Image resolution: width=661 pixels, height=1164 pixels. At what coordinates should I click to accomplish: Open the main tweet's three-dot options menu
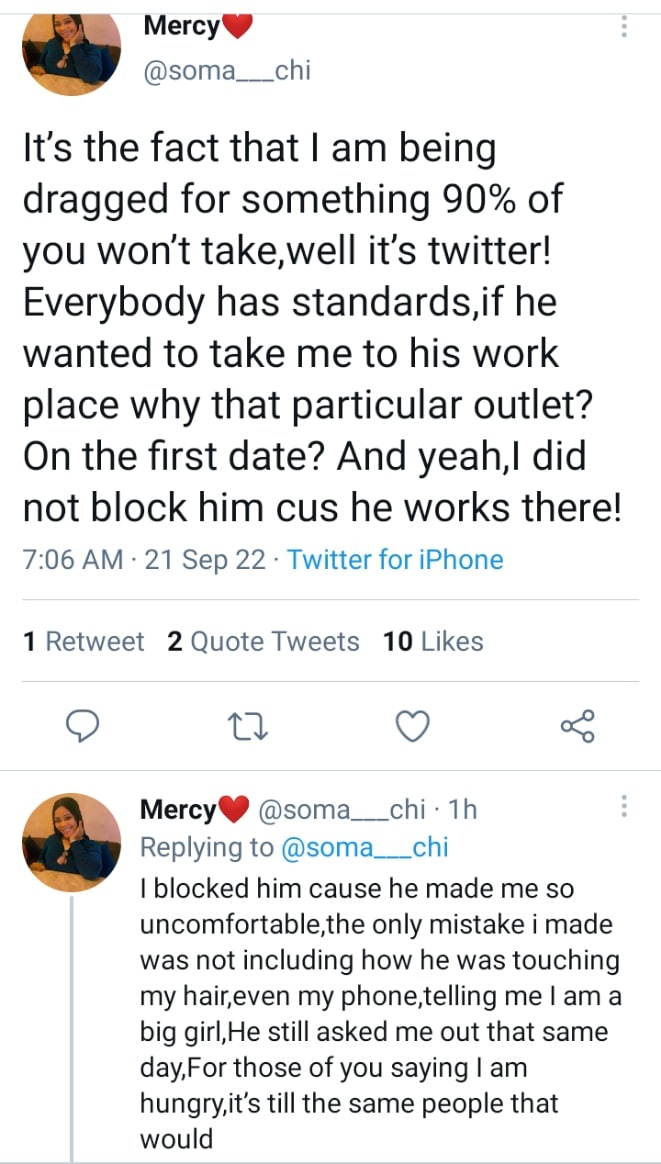click(625, 27)
